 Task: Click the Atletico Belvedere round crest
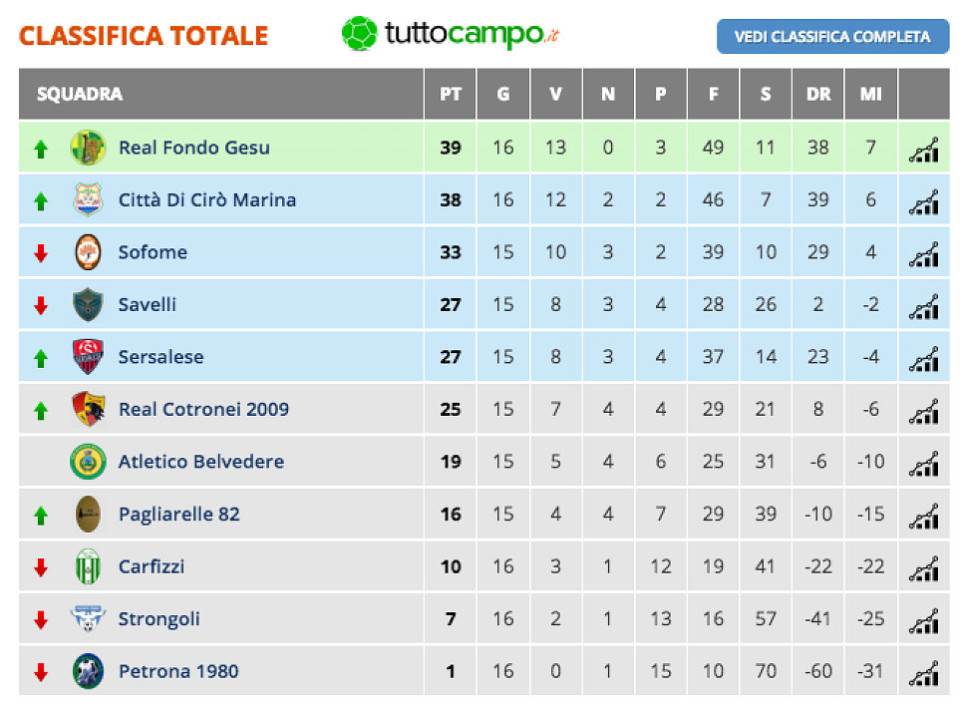88,462
